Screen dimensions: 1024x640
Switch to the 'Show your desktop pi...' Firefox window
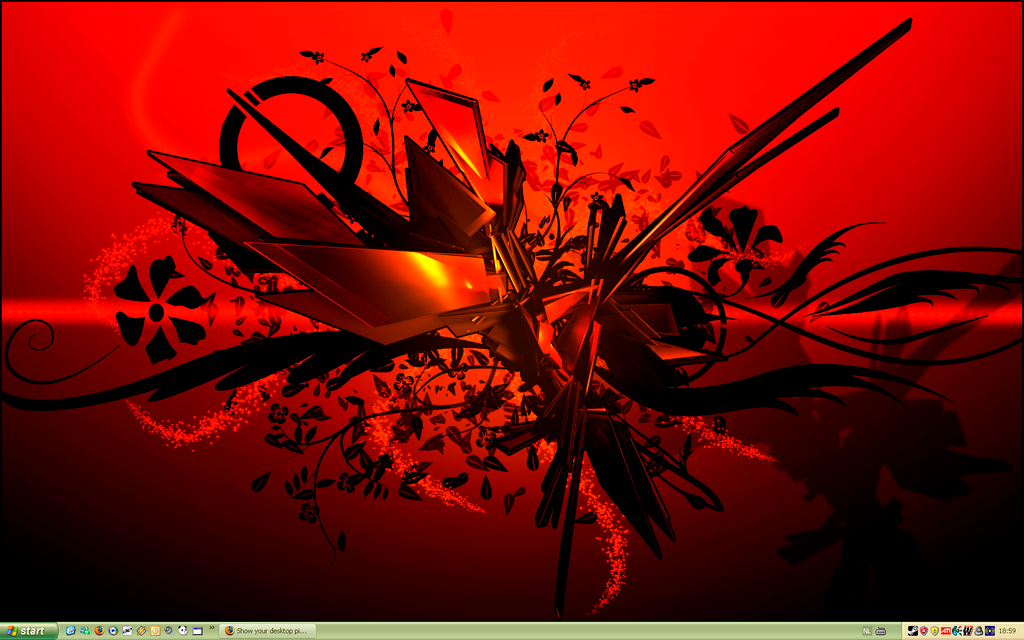(267, 631)
